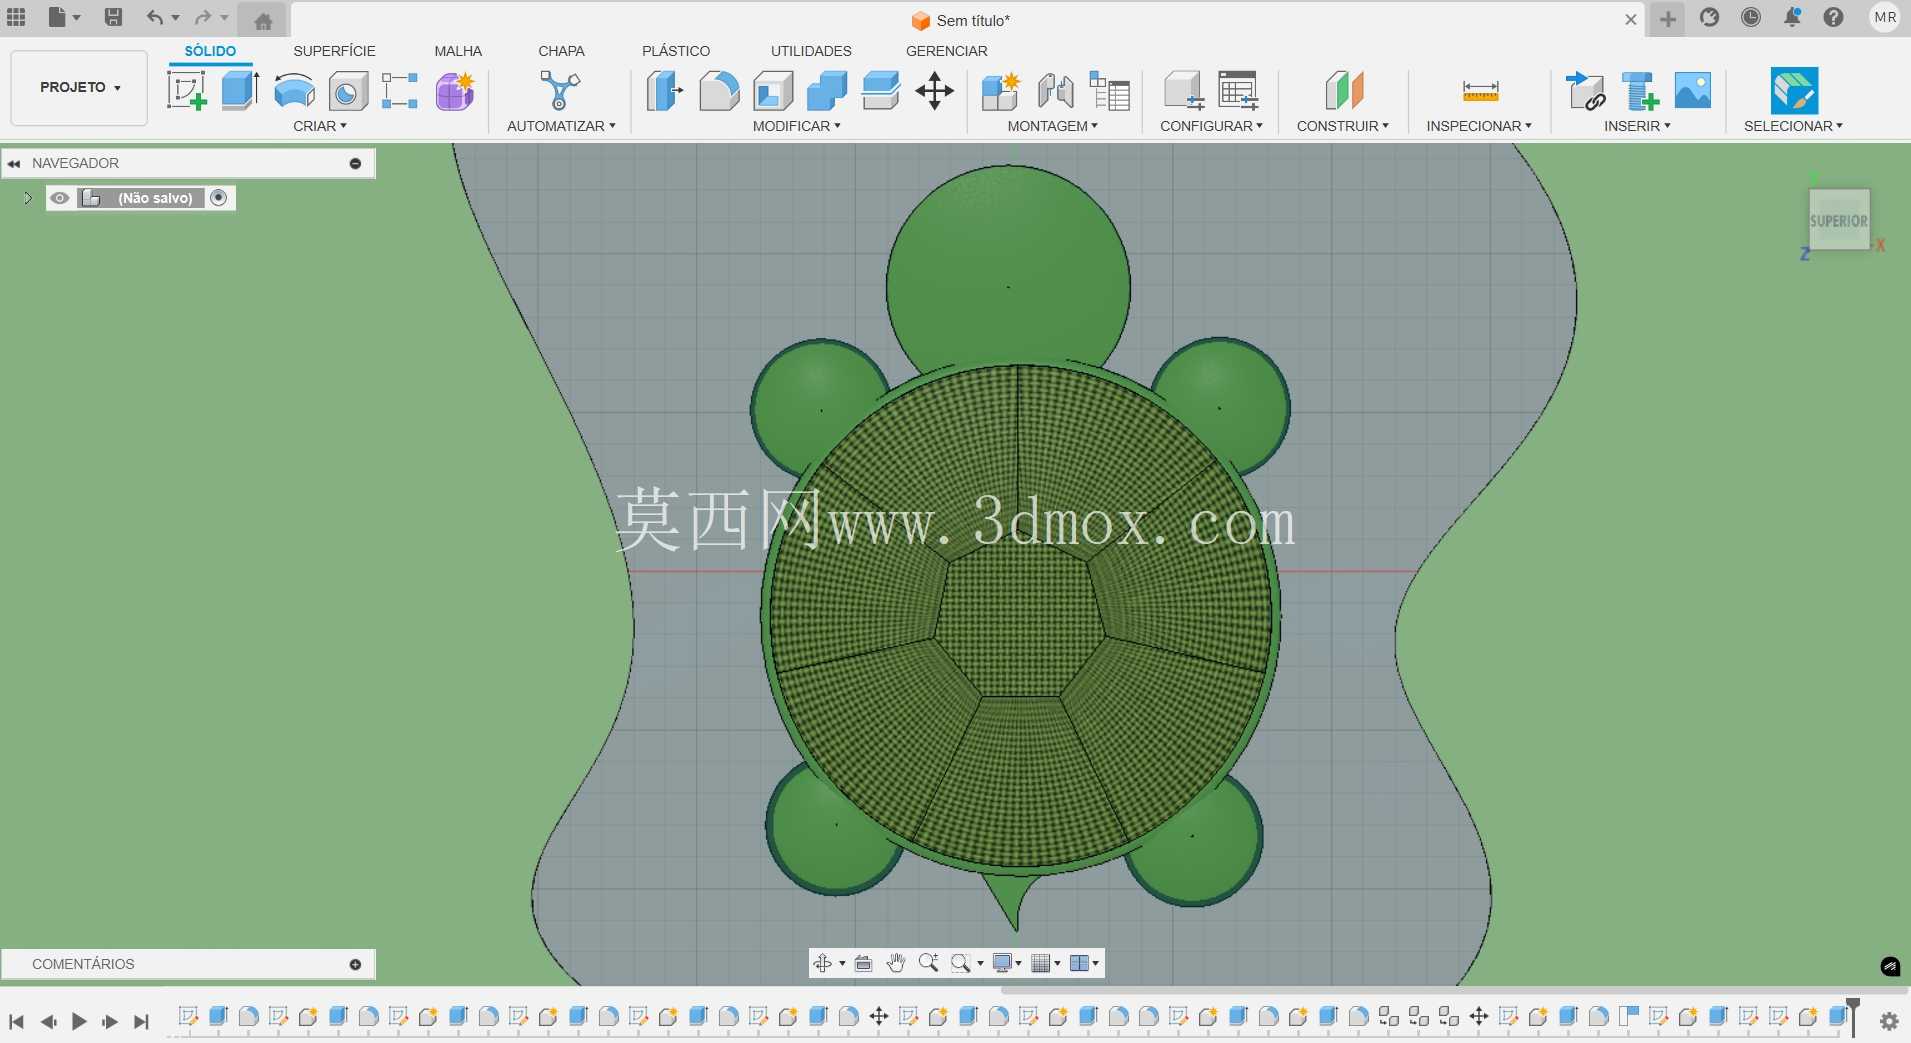Open the SELECIONAR dropdown menu
Viewport: 1911px width, 1043px height.
[1793, 126]
